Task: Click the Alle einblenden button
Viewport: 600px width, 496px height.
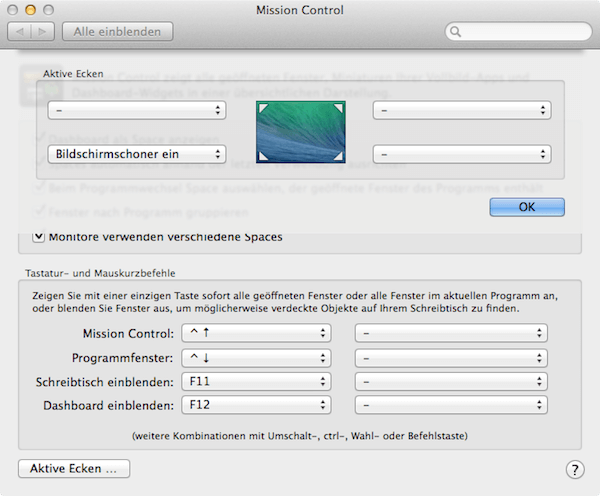Action: click(117, 32)
